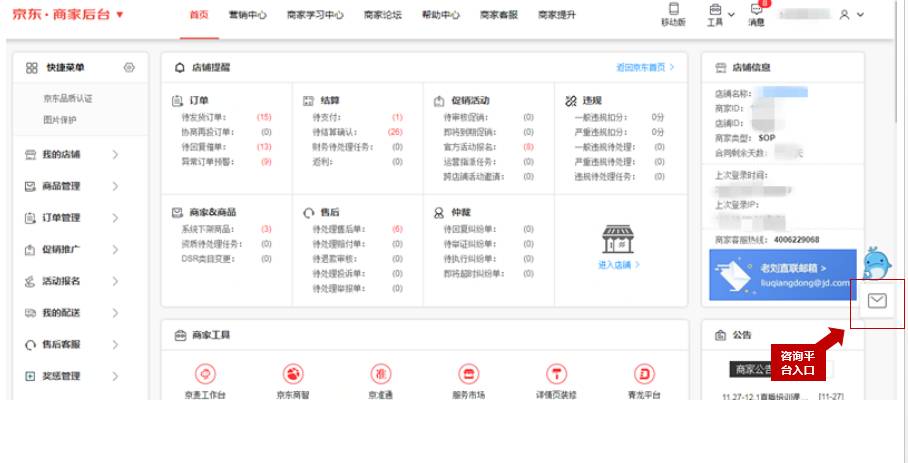Click the 待处理售后单 count (6)
The width and height of the screenshot is (908, 463).
[x=397, y=229]
